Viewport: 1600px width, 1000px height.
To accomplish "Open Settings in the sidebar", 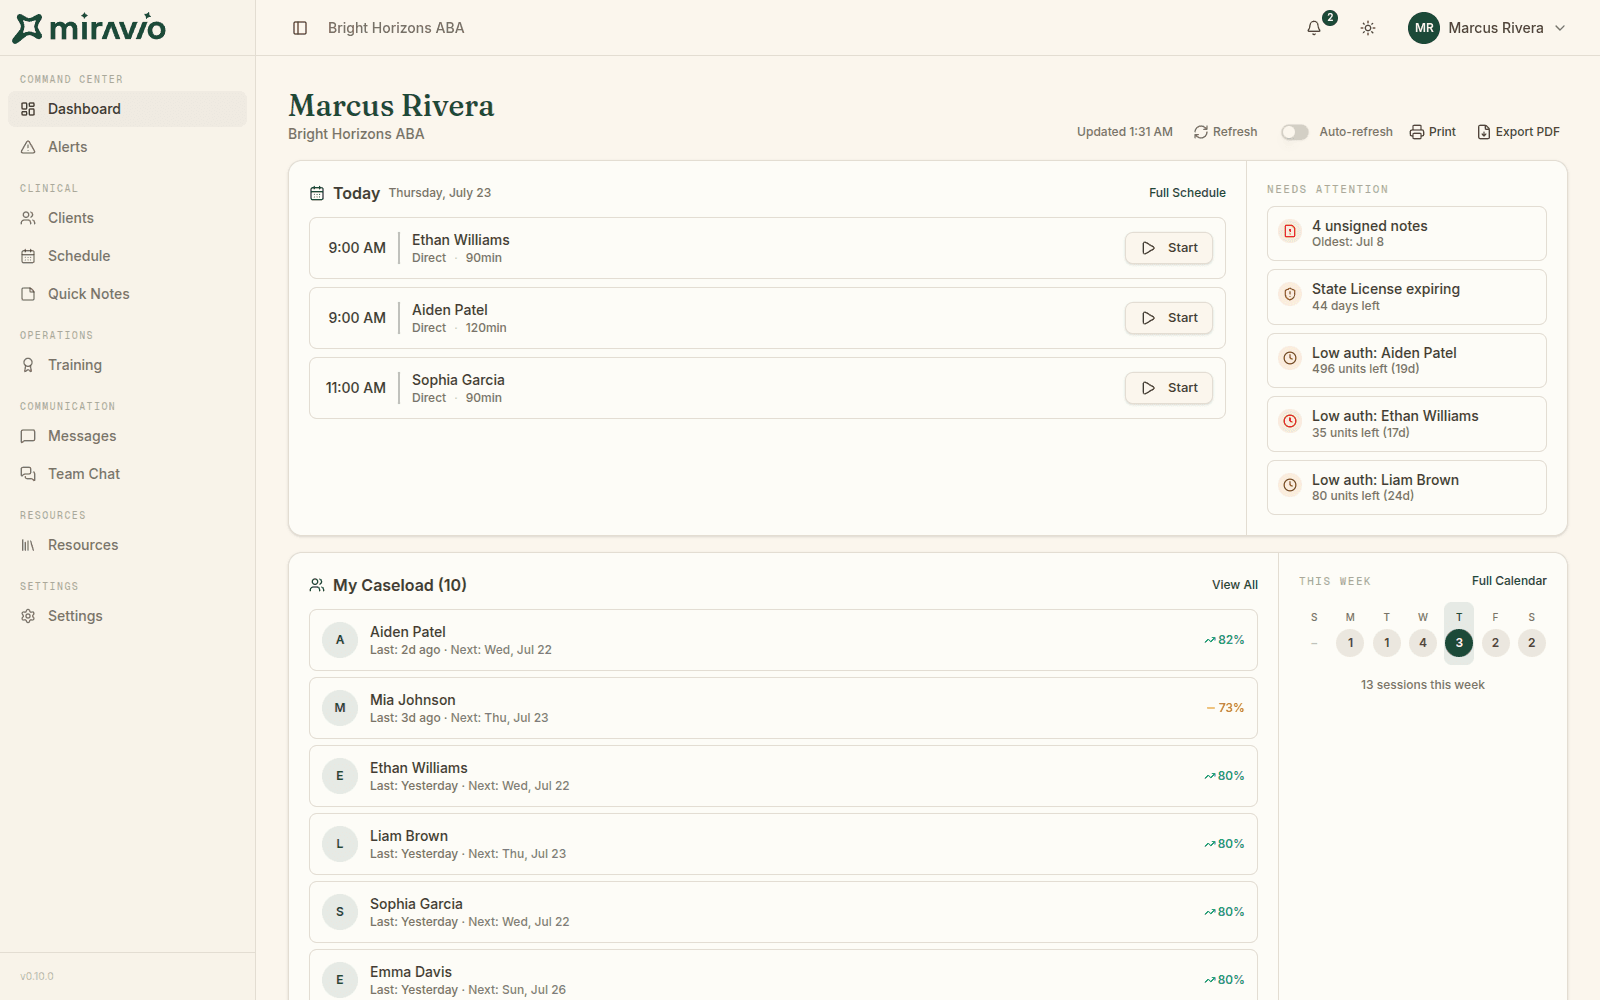I will pyautogui.click(x=127, y=616).
